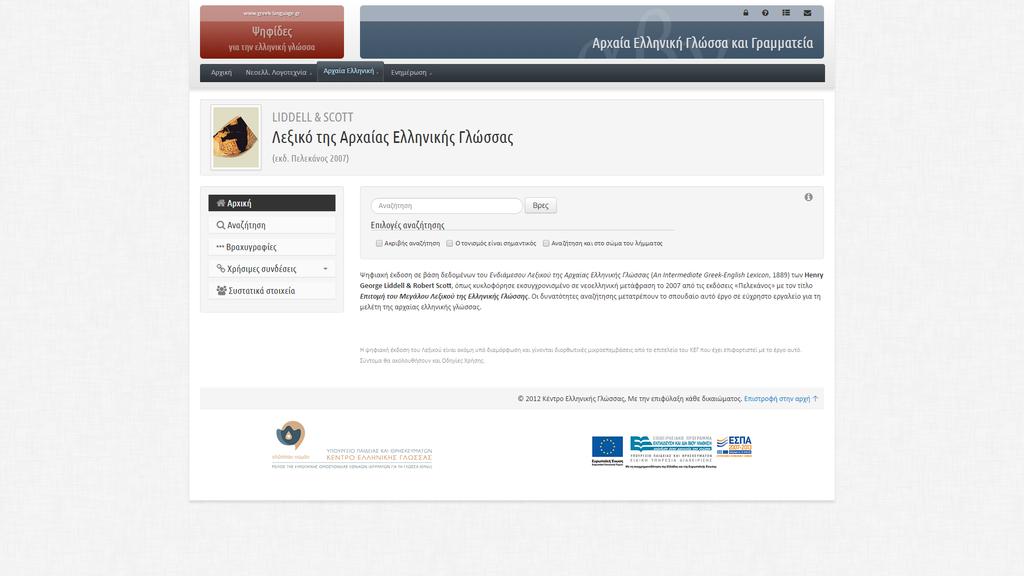This screenshot has width=1024, height=576.
Task: Click the Αρχαία Ελληνική Γλώσσα και Γραμματεία banner
Action: pyautogui.click(x=592, y=32)
